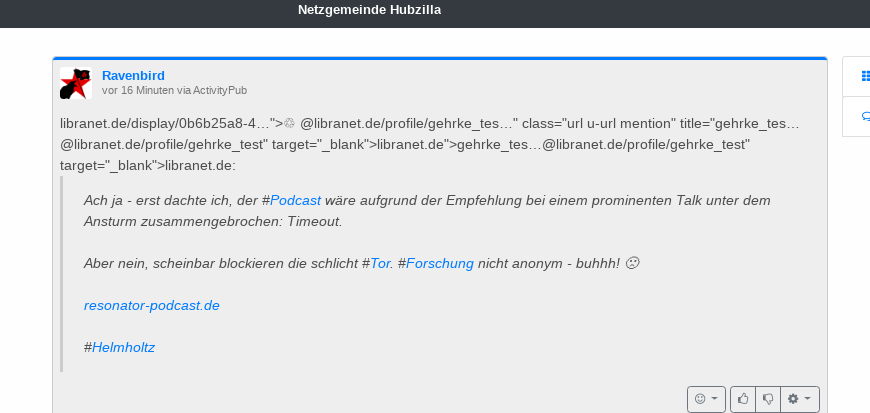The width and height of the screenshot is (870, 413).
Task: Click the Netzgemeinde Hubzilla header title
Action: pyautogui.click(x=369, y=10)
